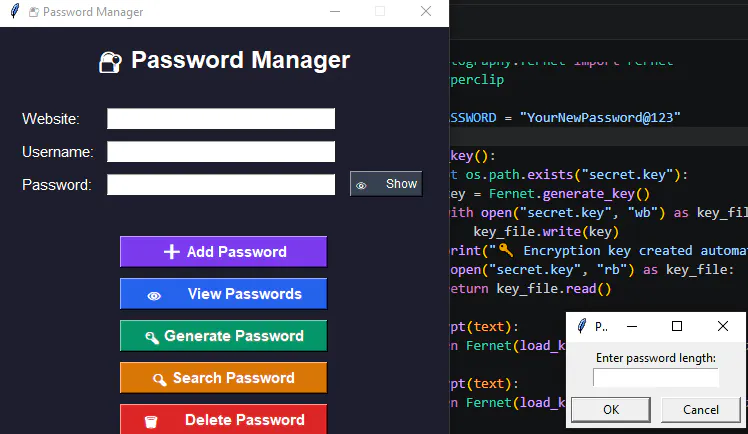The width and height of the screenshot is (748, 434).
Task: Click the "YourNewPassword@123" string in code editor
Action: tap(600, 117)
